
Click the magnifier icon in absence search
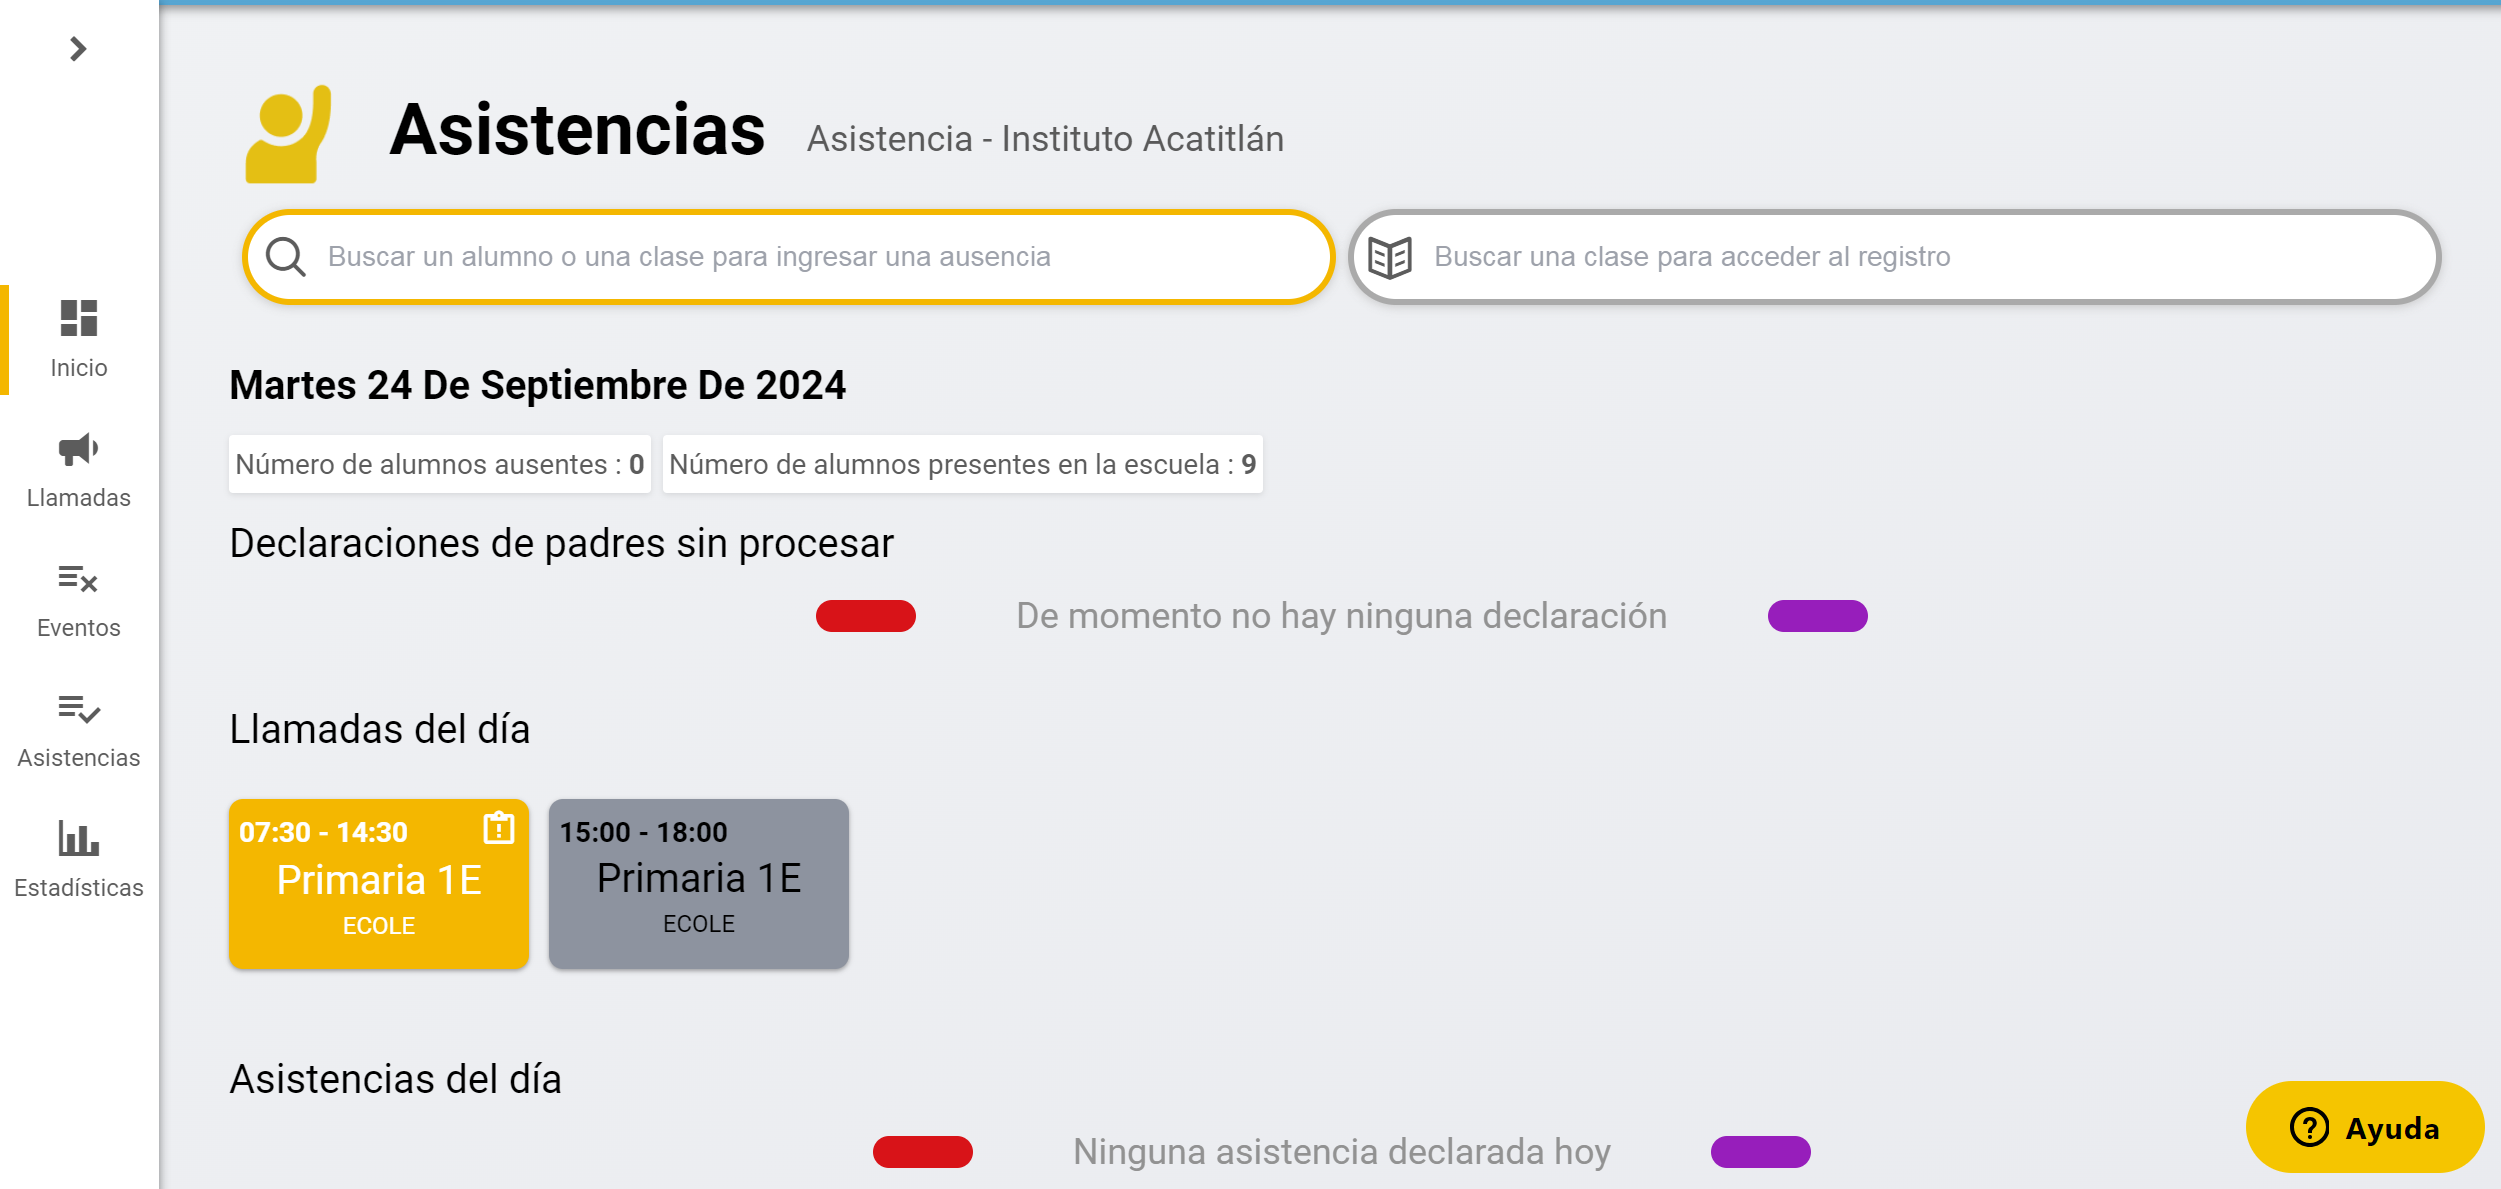(286, 257)
